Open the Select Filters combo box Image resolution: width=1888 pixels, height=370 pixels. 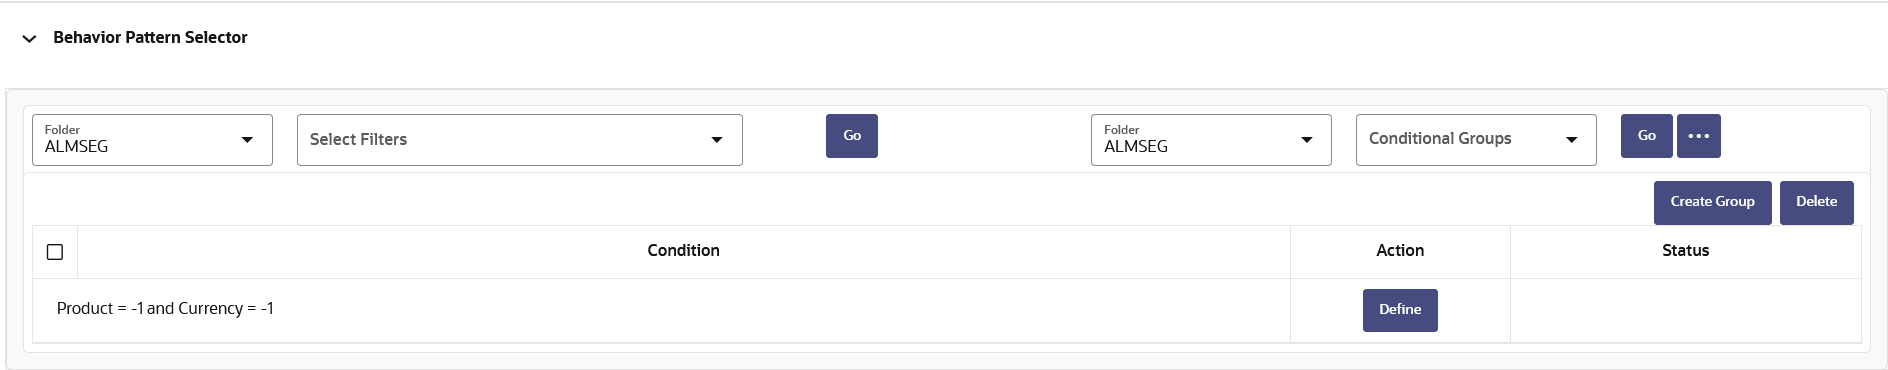tap(520, 140)
